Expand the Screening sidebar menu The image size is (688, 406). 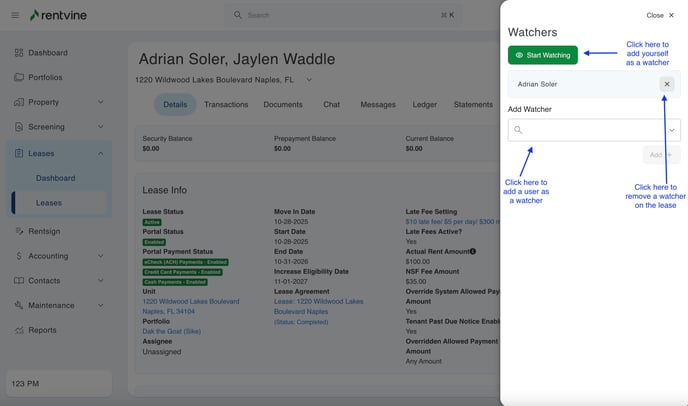tap(101, 127)
